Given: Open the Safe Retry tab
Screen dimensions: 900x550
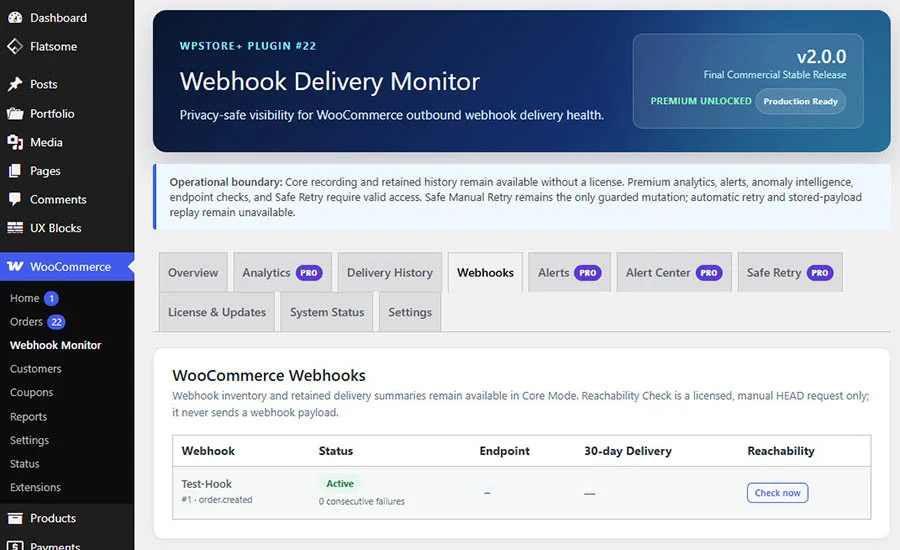Looking at the screenshot, I should [x=790, y=273].
